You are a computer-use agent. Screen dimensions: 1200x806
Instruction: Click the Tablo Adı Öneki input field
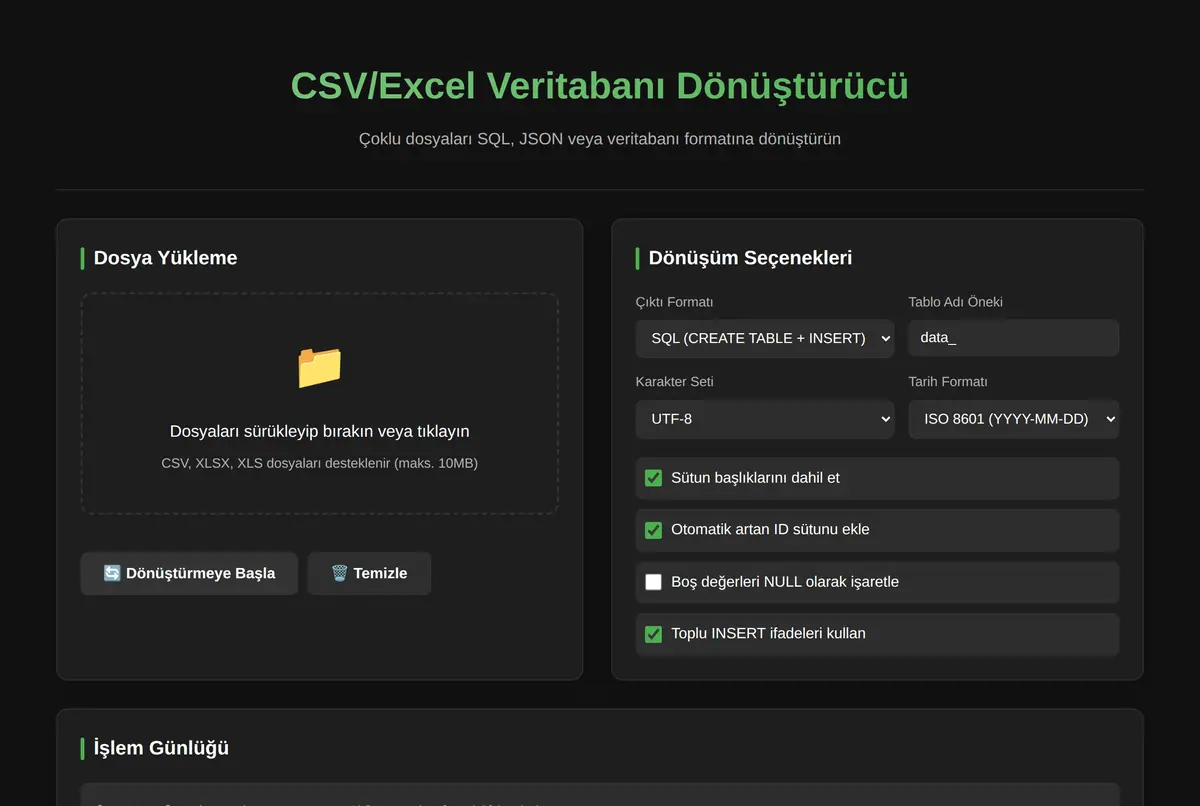click(1013, 338)
